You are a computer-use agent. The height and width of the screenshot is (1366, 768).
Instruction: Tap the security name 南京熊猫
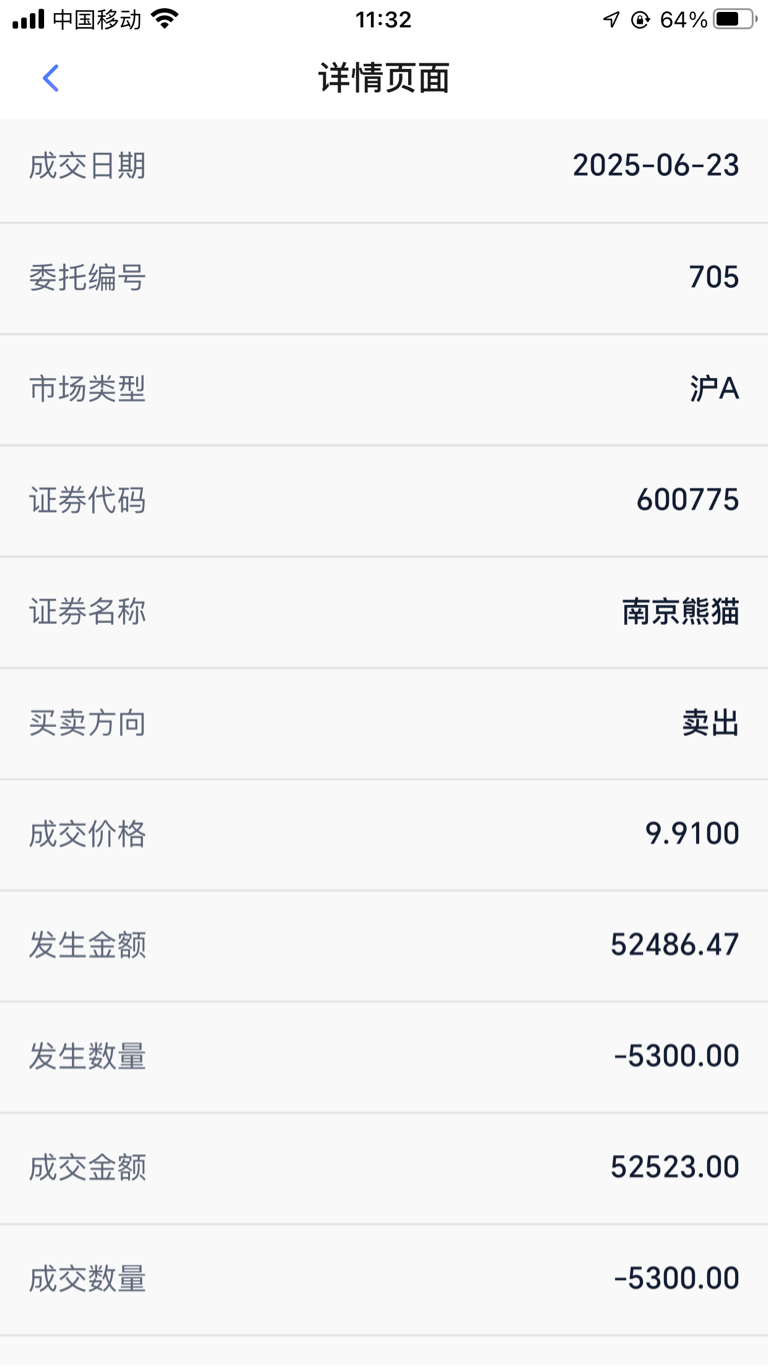pos(681,612)
